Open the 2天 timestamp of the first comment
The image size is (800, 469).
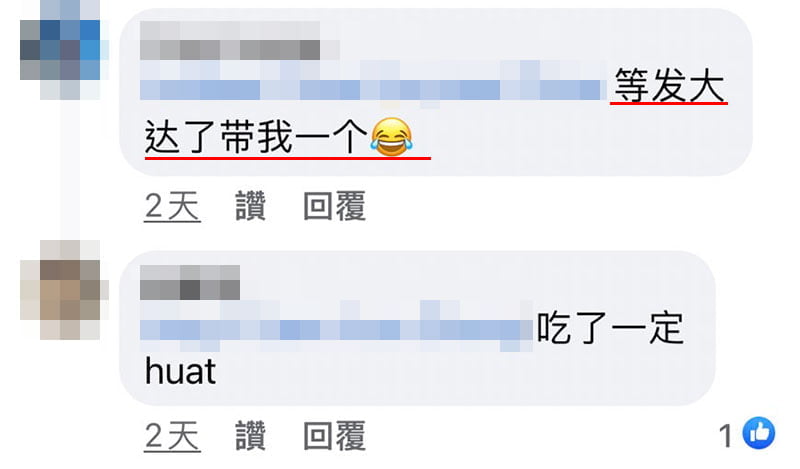click(172, 207)
